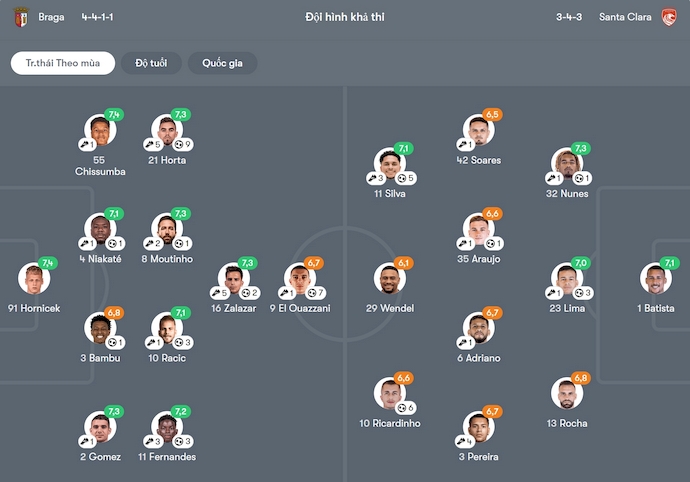
Task: Open goalkeeper Hornicek's player photo
Action: click(x=33, y=279)
